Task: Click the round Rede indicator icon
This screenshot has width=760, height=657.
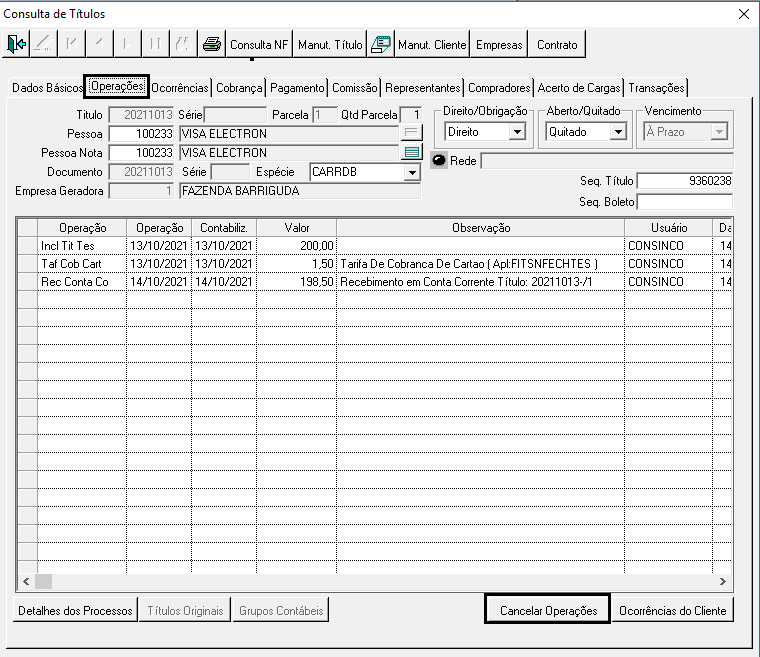Action: pos(439,160)
